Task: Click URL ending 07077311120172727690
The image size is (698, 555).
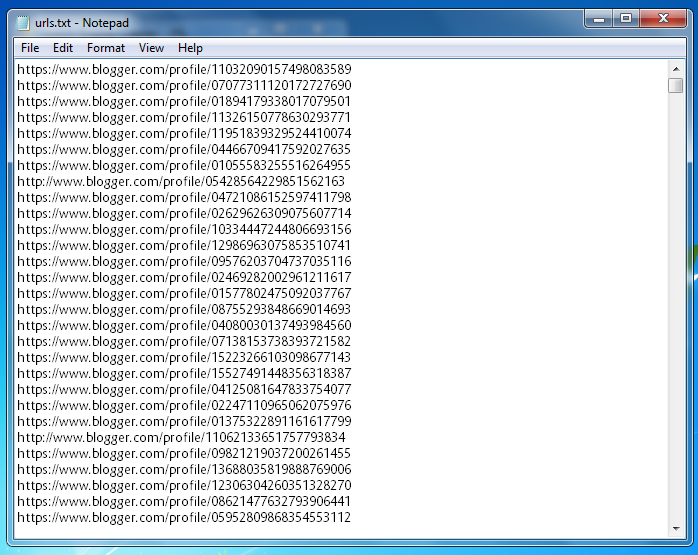Action: pyautogui.click(x=184, y=85)
